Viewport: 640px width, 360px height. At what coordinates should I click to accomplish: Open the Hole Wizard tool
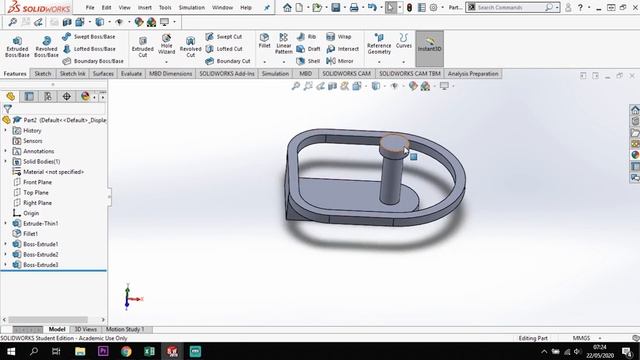pos(166,45)
